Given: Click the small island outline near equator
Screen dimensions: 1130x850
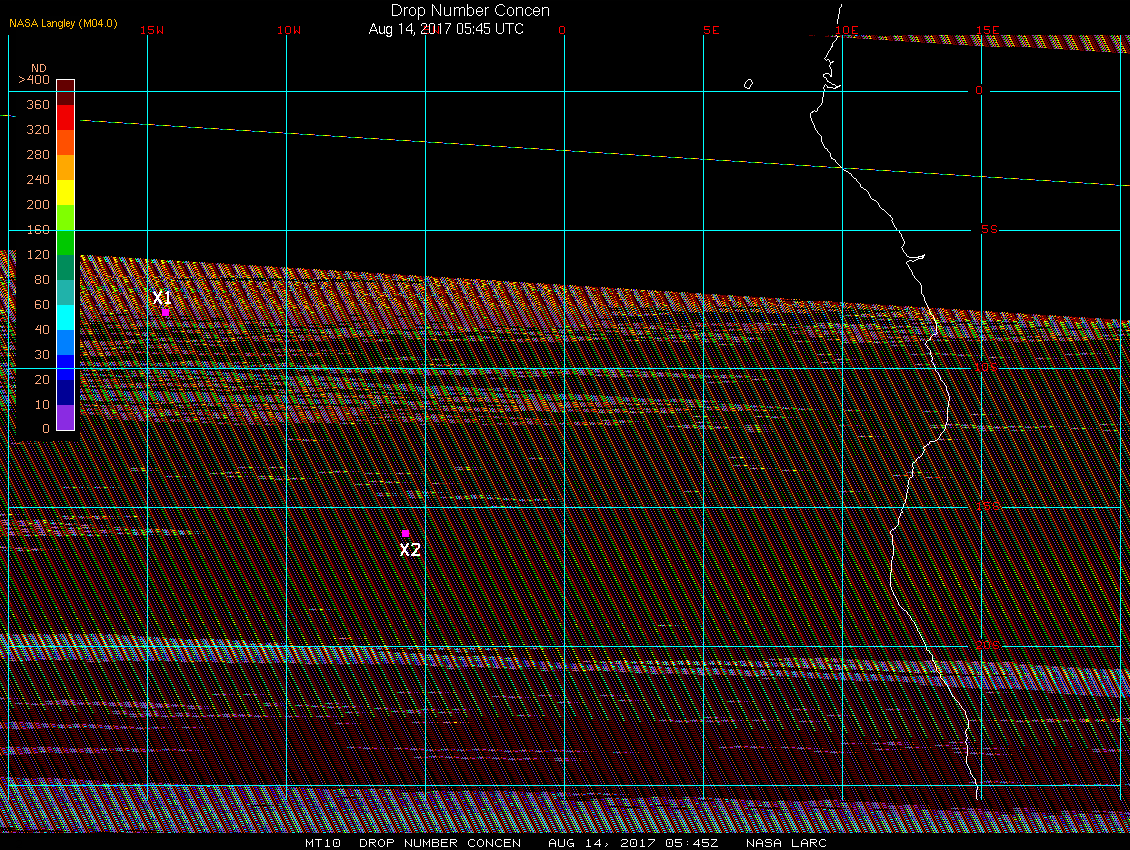Looking at the screenshot, I should 748,84.
